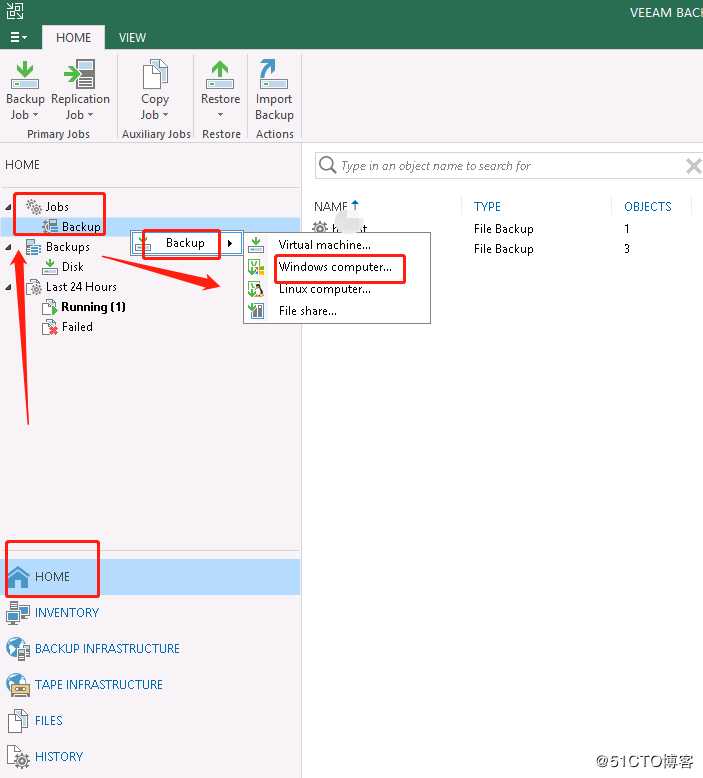Click the Backups tree icon
Screen dimensions: 703x778
[x=33, y=247]
